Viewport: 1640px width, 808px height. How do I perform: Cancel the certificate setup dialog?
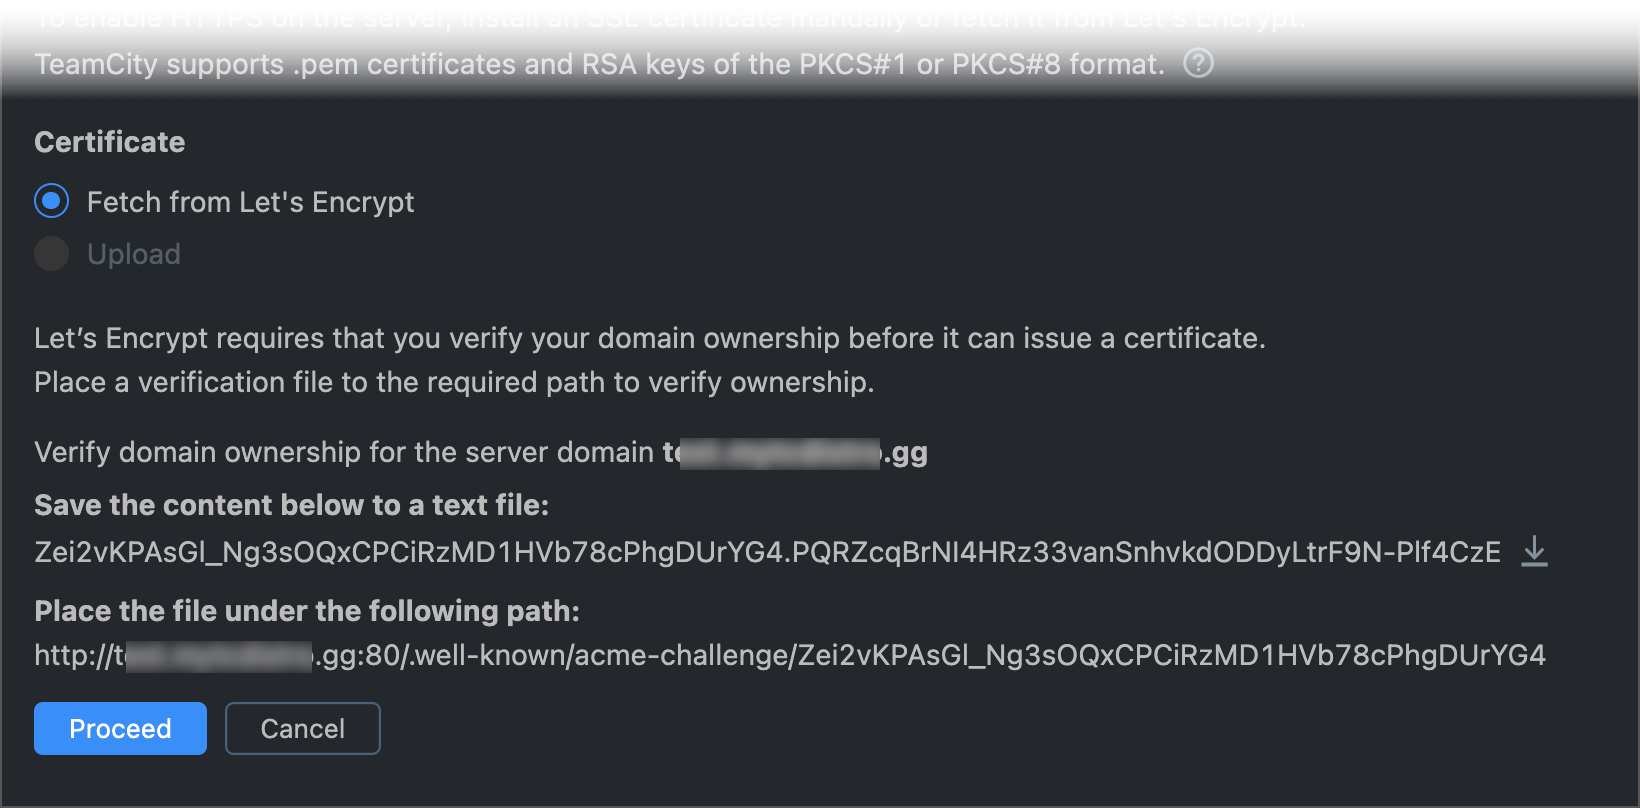point(302,728)
